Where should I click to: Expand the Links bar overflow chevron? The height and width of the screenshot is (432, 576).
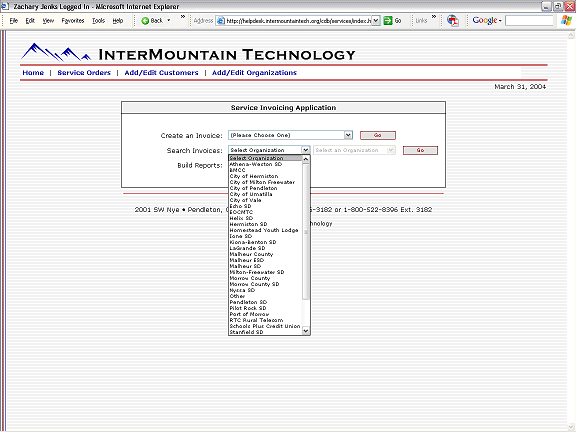click(434, 17)
